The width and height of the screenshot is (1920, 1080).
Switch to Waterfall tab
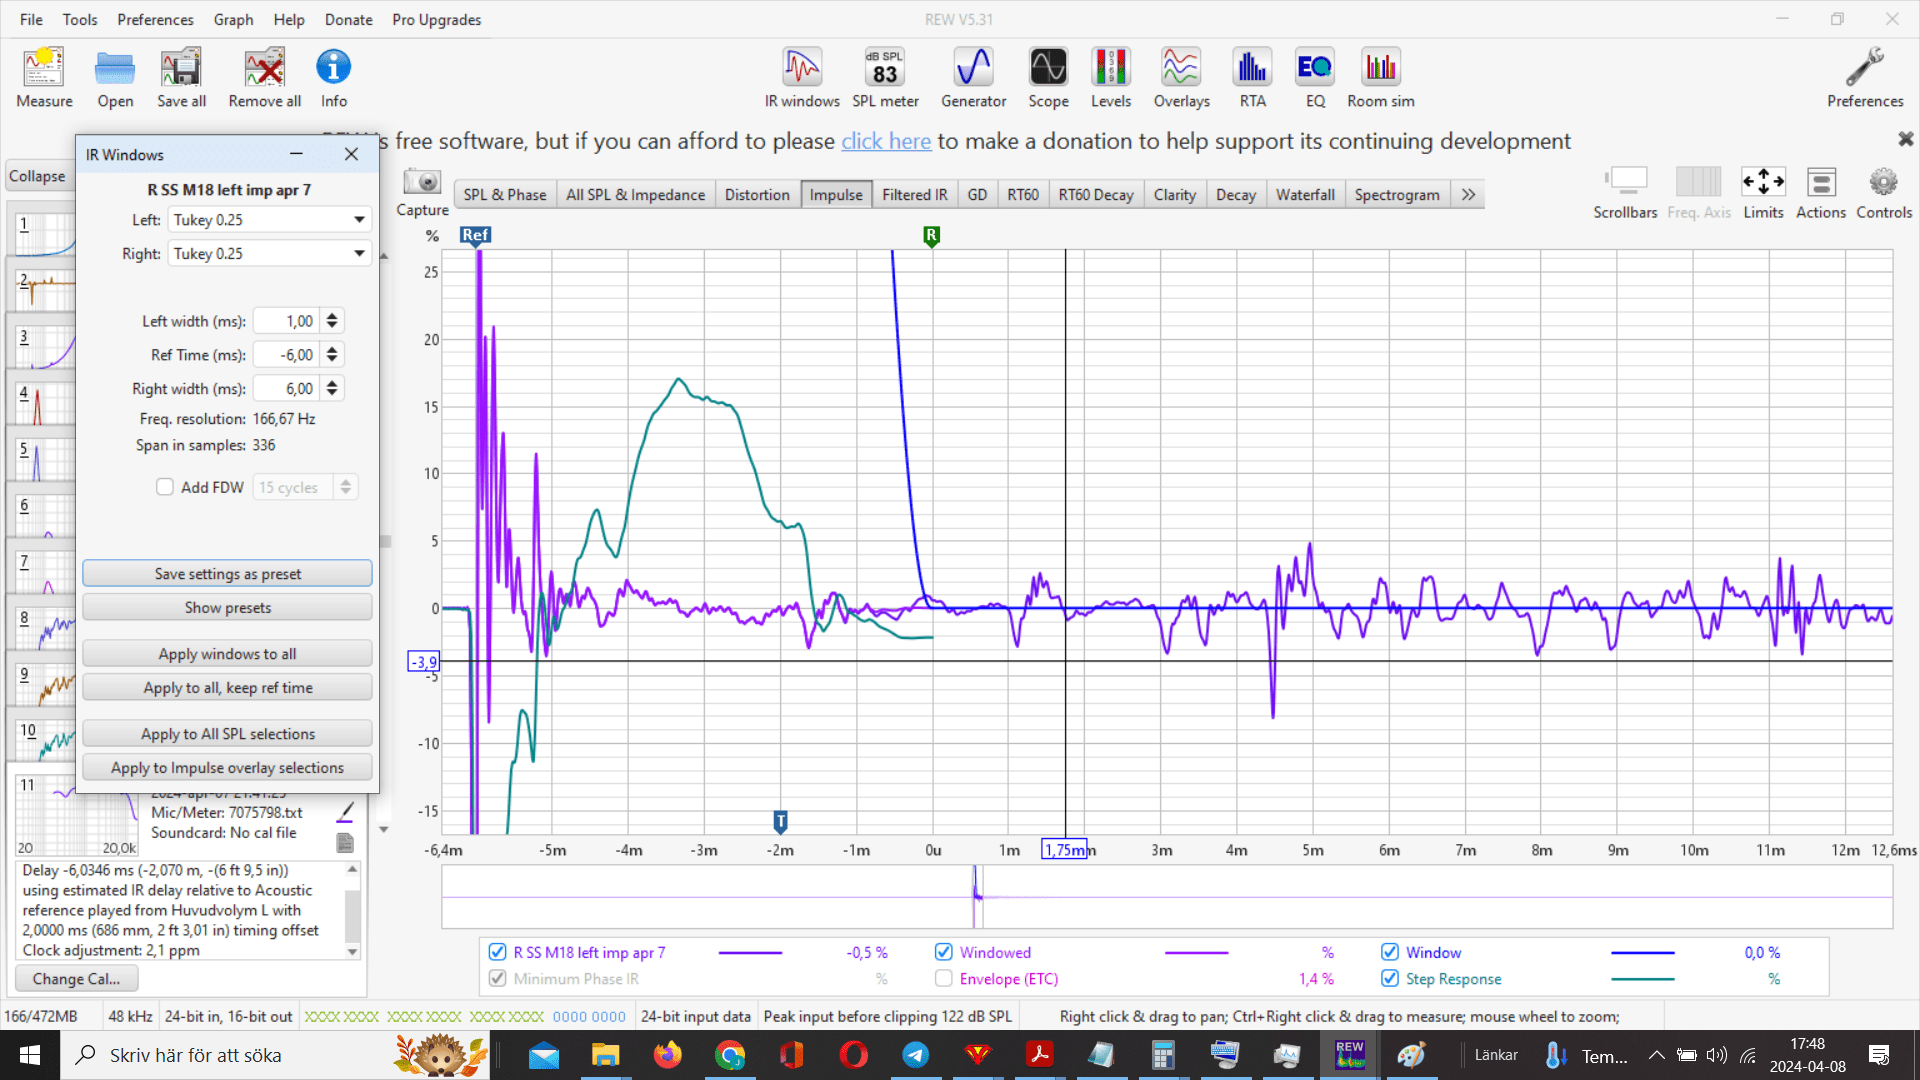pos(1305,194)
